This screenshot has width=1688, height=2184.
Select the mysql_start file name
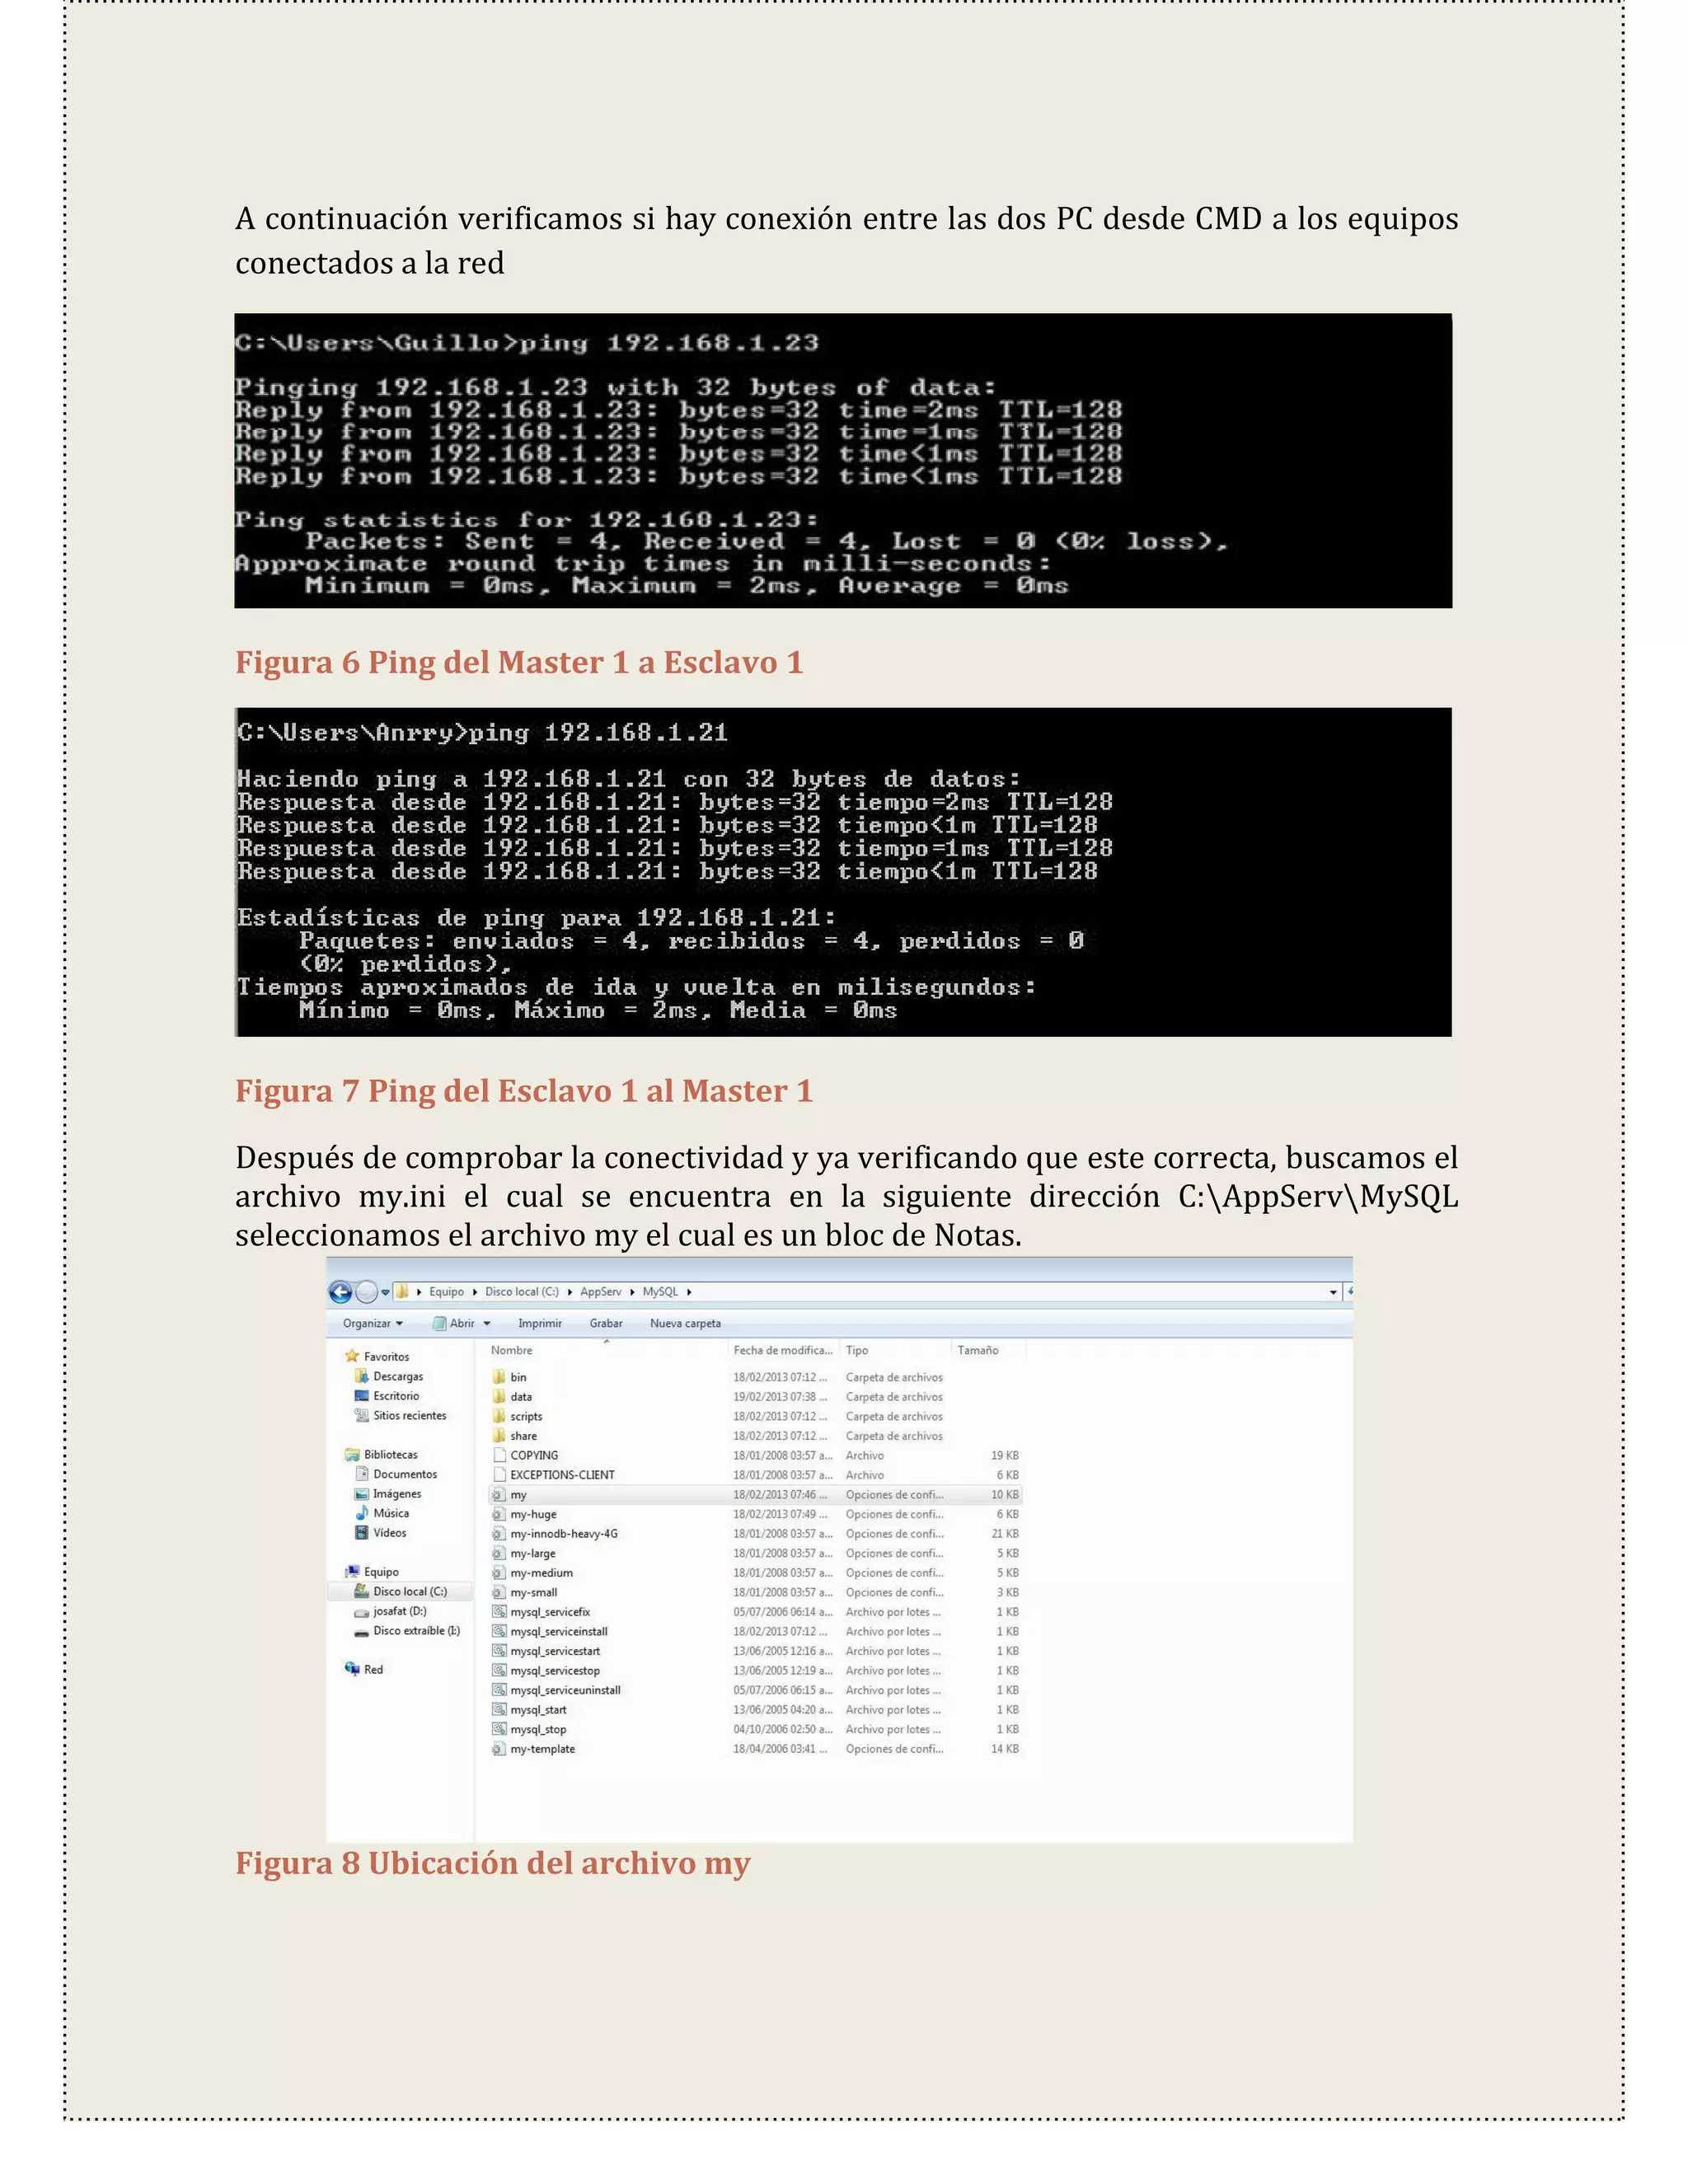pyautogui.click(x=538, y=1709)
